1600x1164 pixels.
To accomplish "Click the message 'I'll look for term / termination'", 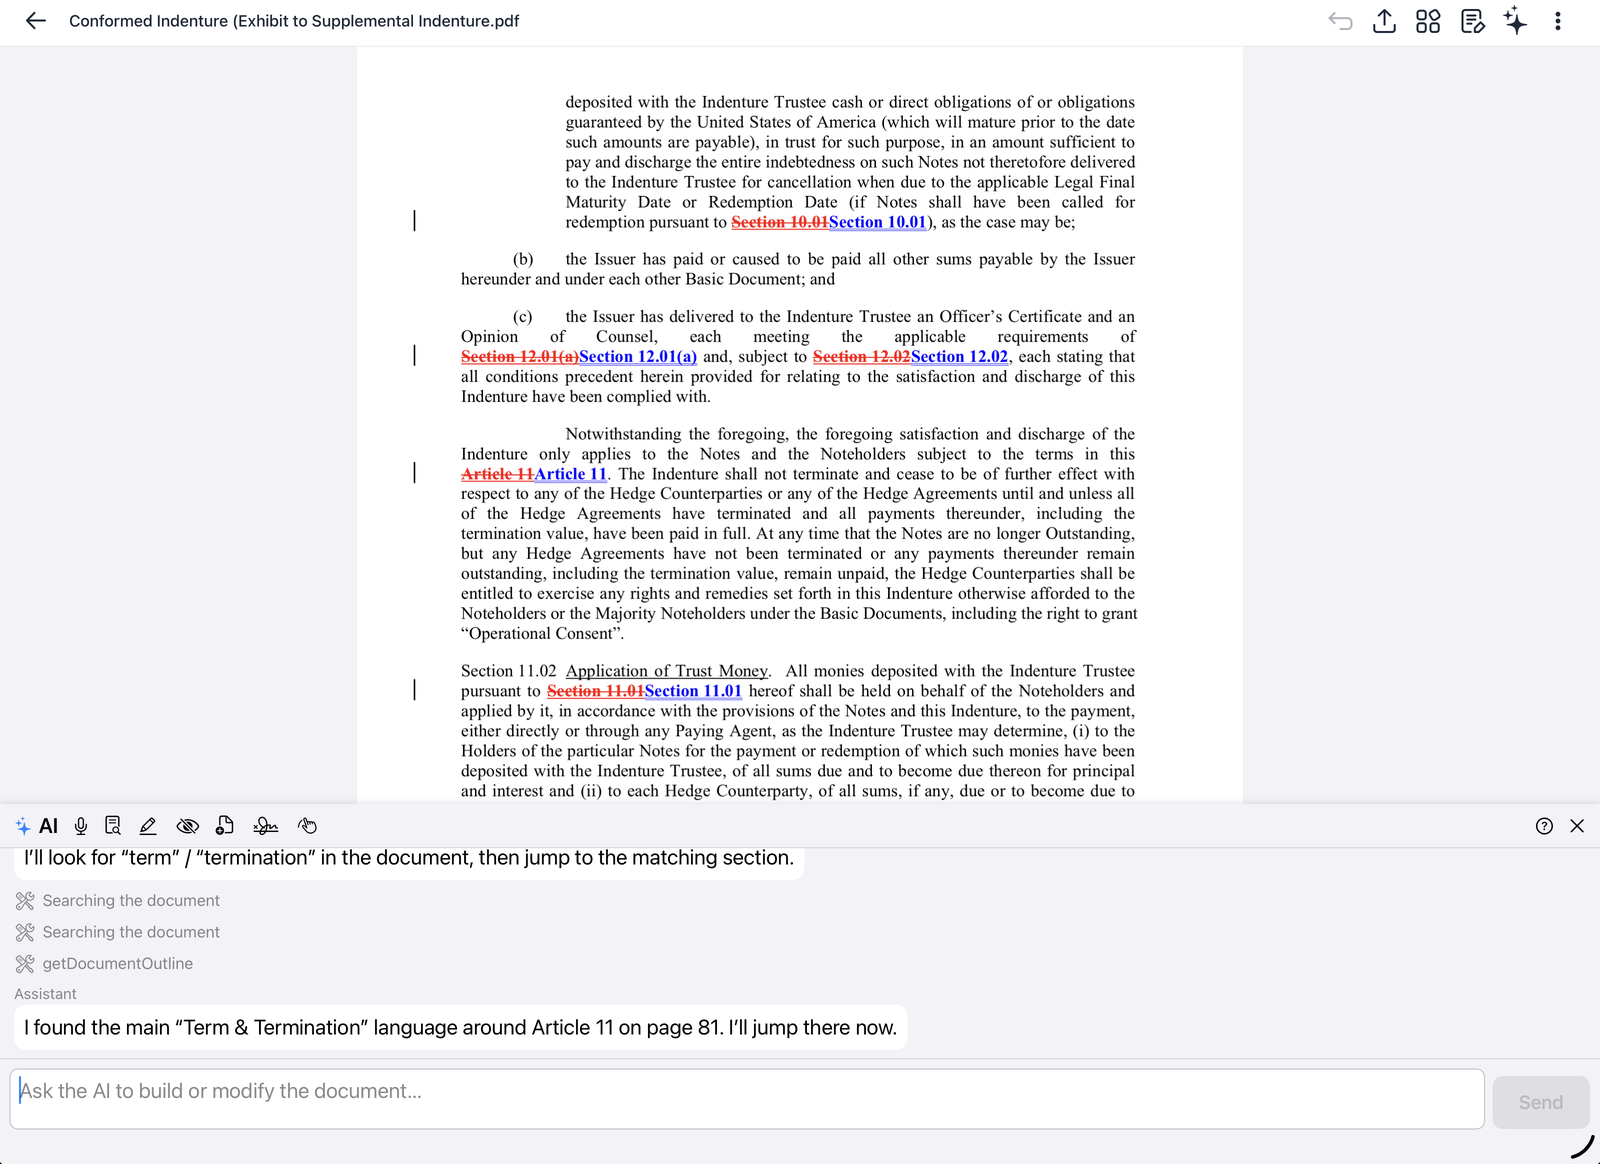I will [409, 858].
